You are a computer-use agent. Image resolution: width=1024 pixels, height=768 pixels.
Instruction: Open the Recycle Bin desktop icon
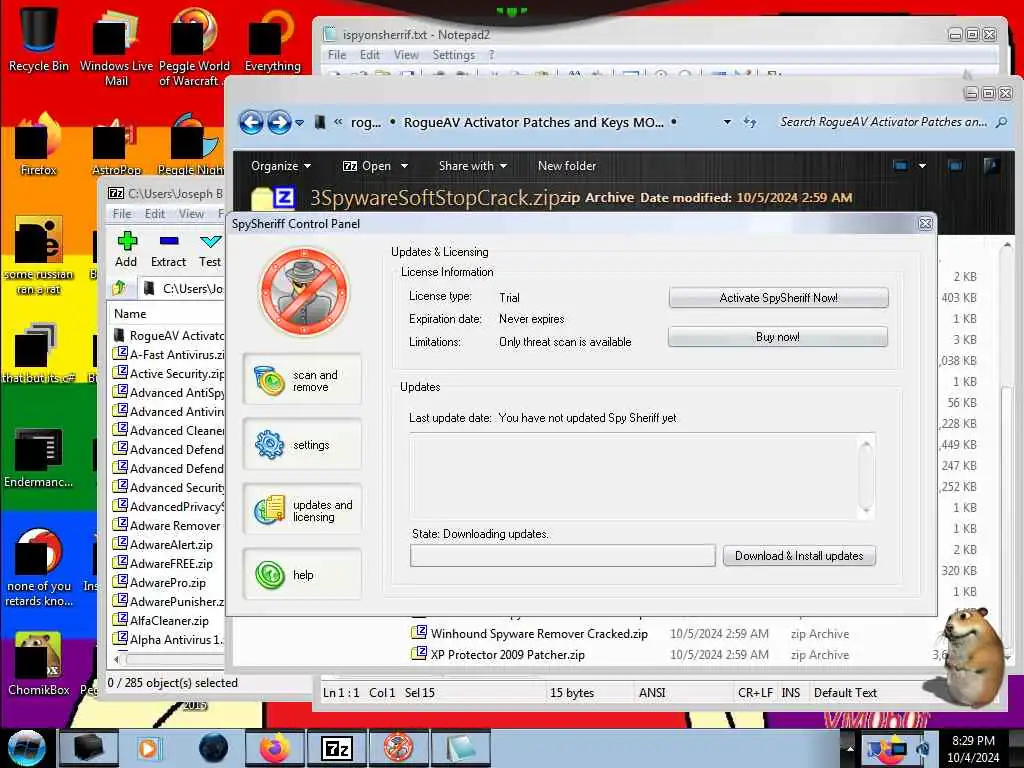point(39,38)
